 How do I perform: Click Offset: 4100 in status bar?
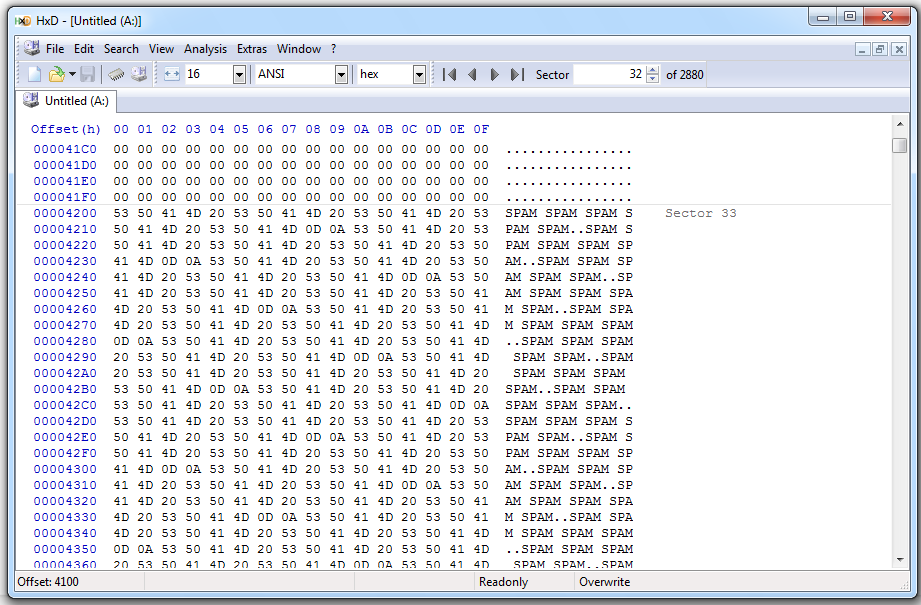(x=48, y=582)
